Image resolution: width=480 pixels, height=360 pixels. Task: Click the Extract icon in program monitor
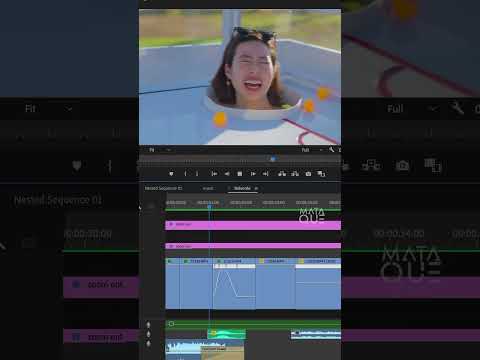(x=295, y=174)
